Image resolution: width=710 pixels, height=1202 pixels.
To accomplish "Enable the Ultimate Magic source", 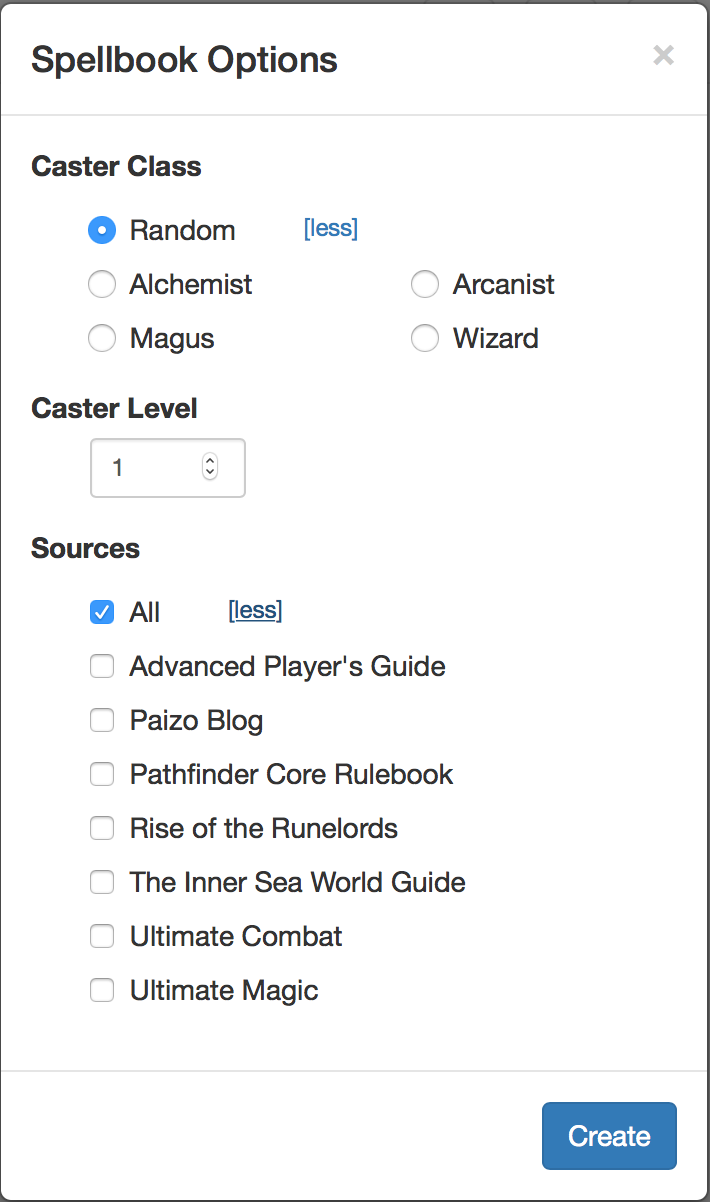I will coord(102,990).
